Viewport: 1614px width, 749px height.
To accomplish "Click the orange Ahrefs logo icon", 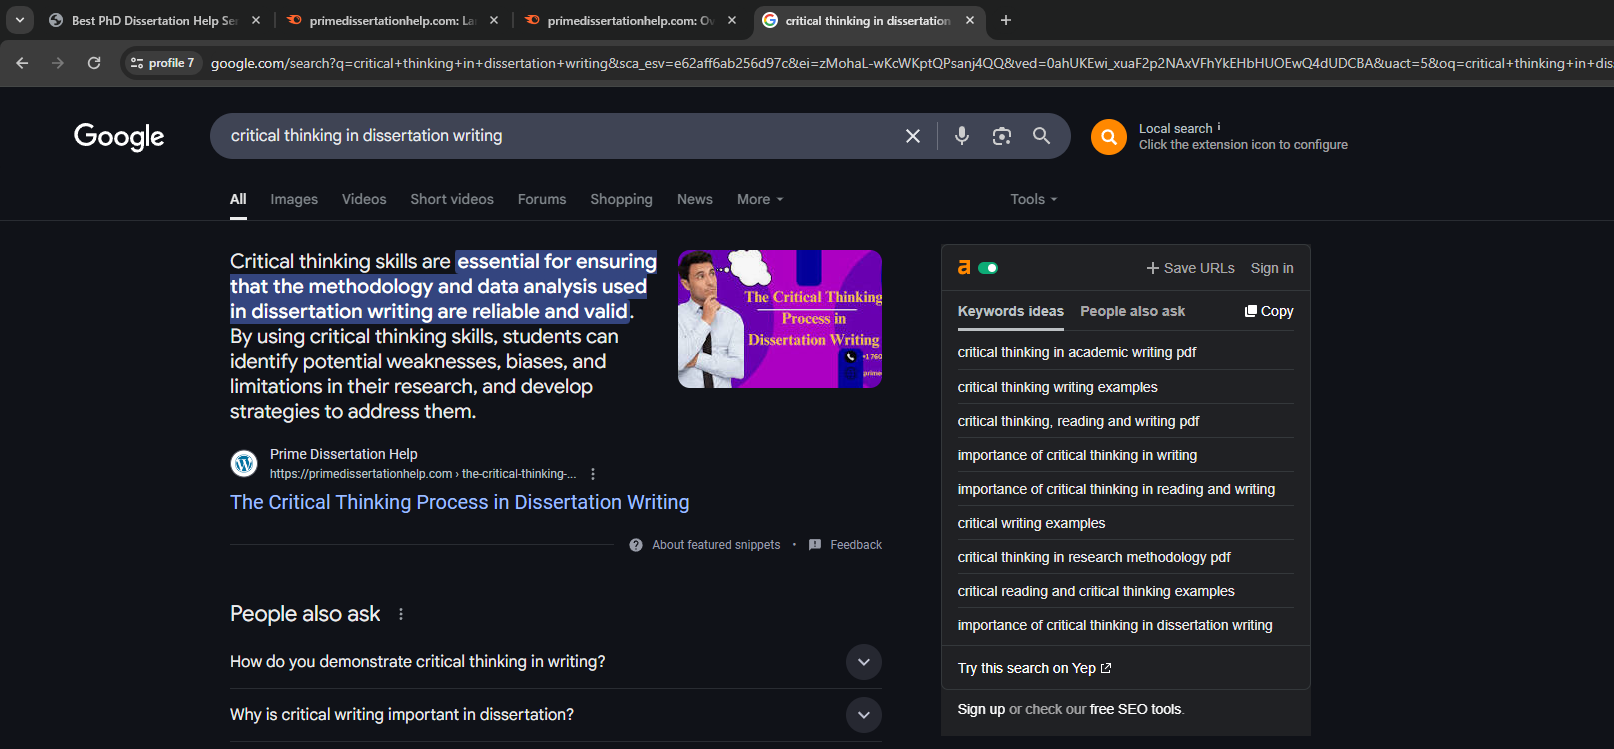I will tap(964, 267).
